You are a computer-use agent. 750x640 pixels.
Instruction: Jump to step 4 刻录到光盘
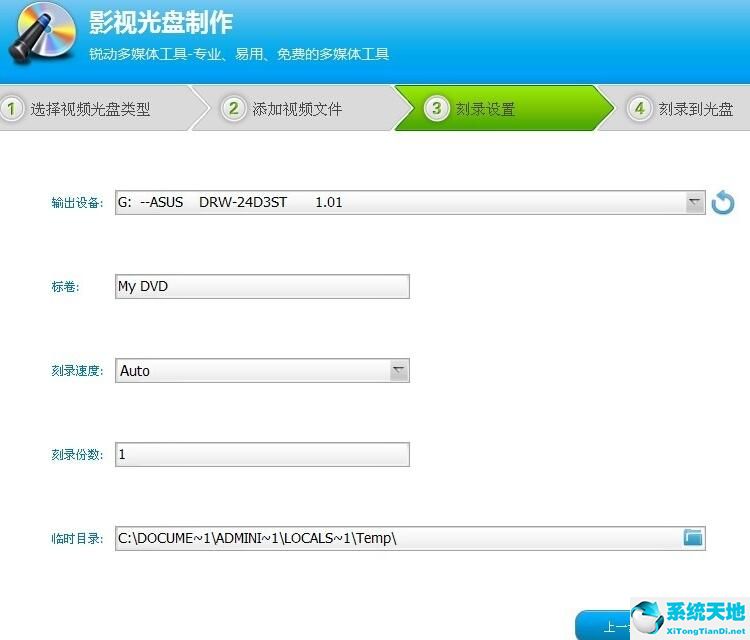pos(679,109)
